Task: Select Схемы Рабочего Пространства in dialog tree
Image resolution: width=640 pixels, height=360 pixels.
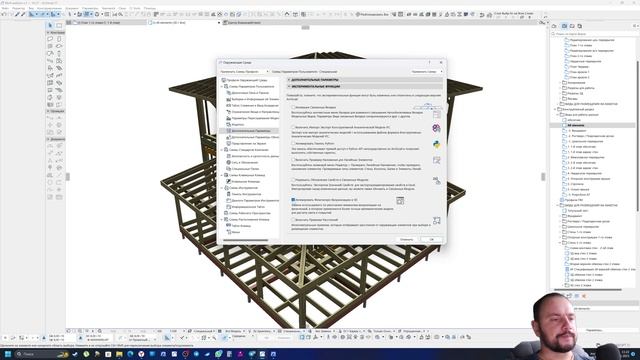Action: pyautogui.click(x=249, y=213)
